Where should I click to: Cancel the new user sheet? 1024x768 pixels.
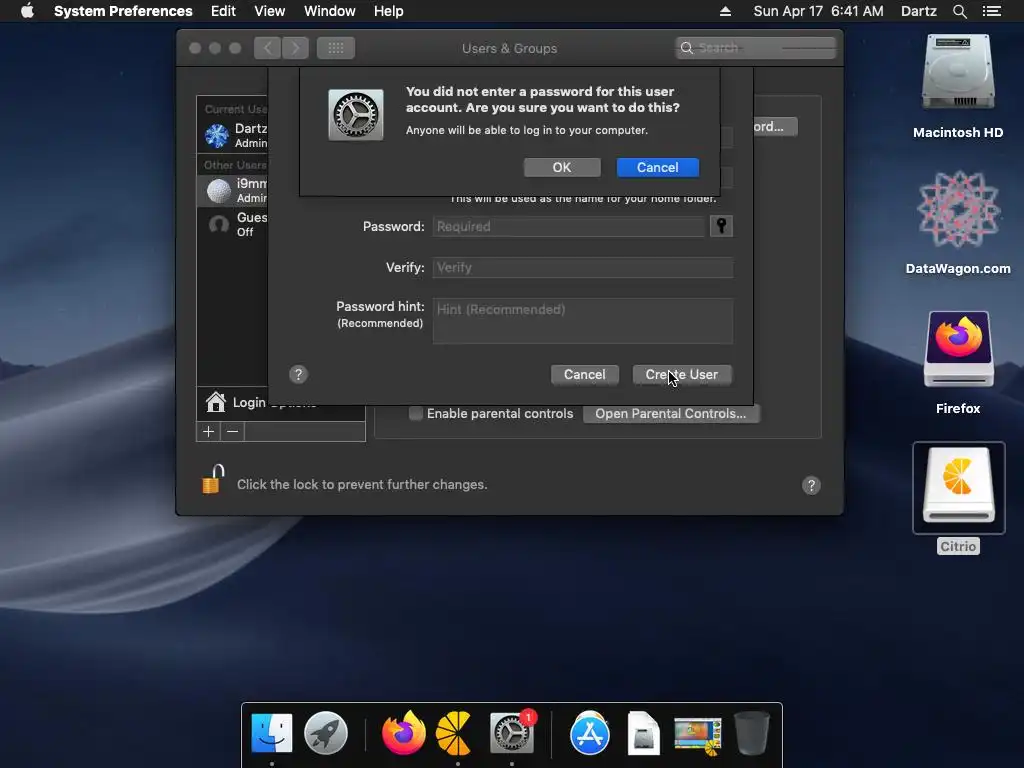click(x=584, y=374)
